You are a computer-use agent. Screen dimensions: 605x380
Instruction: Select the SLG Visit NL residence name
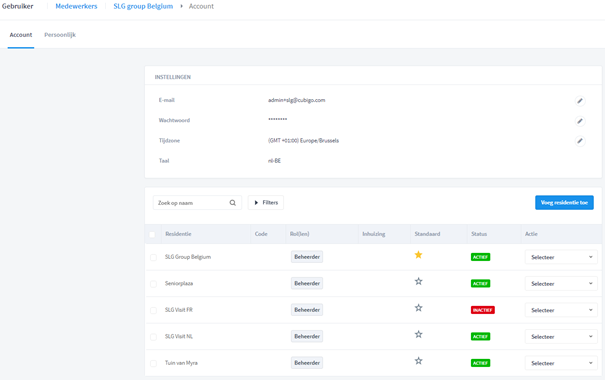179,336
